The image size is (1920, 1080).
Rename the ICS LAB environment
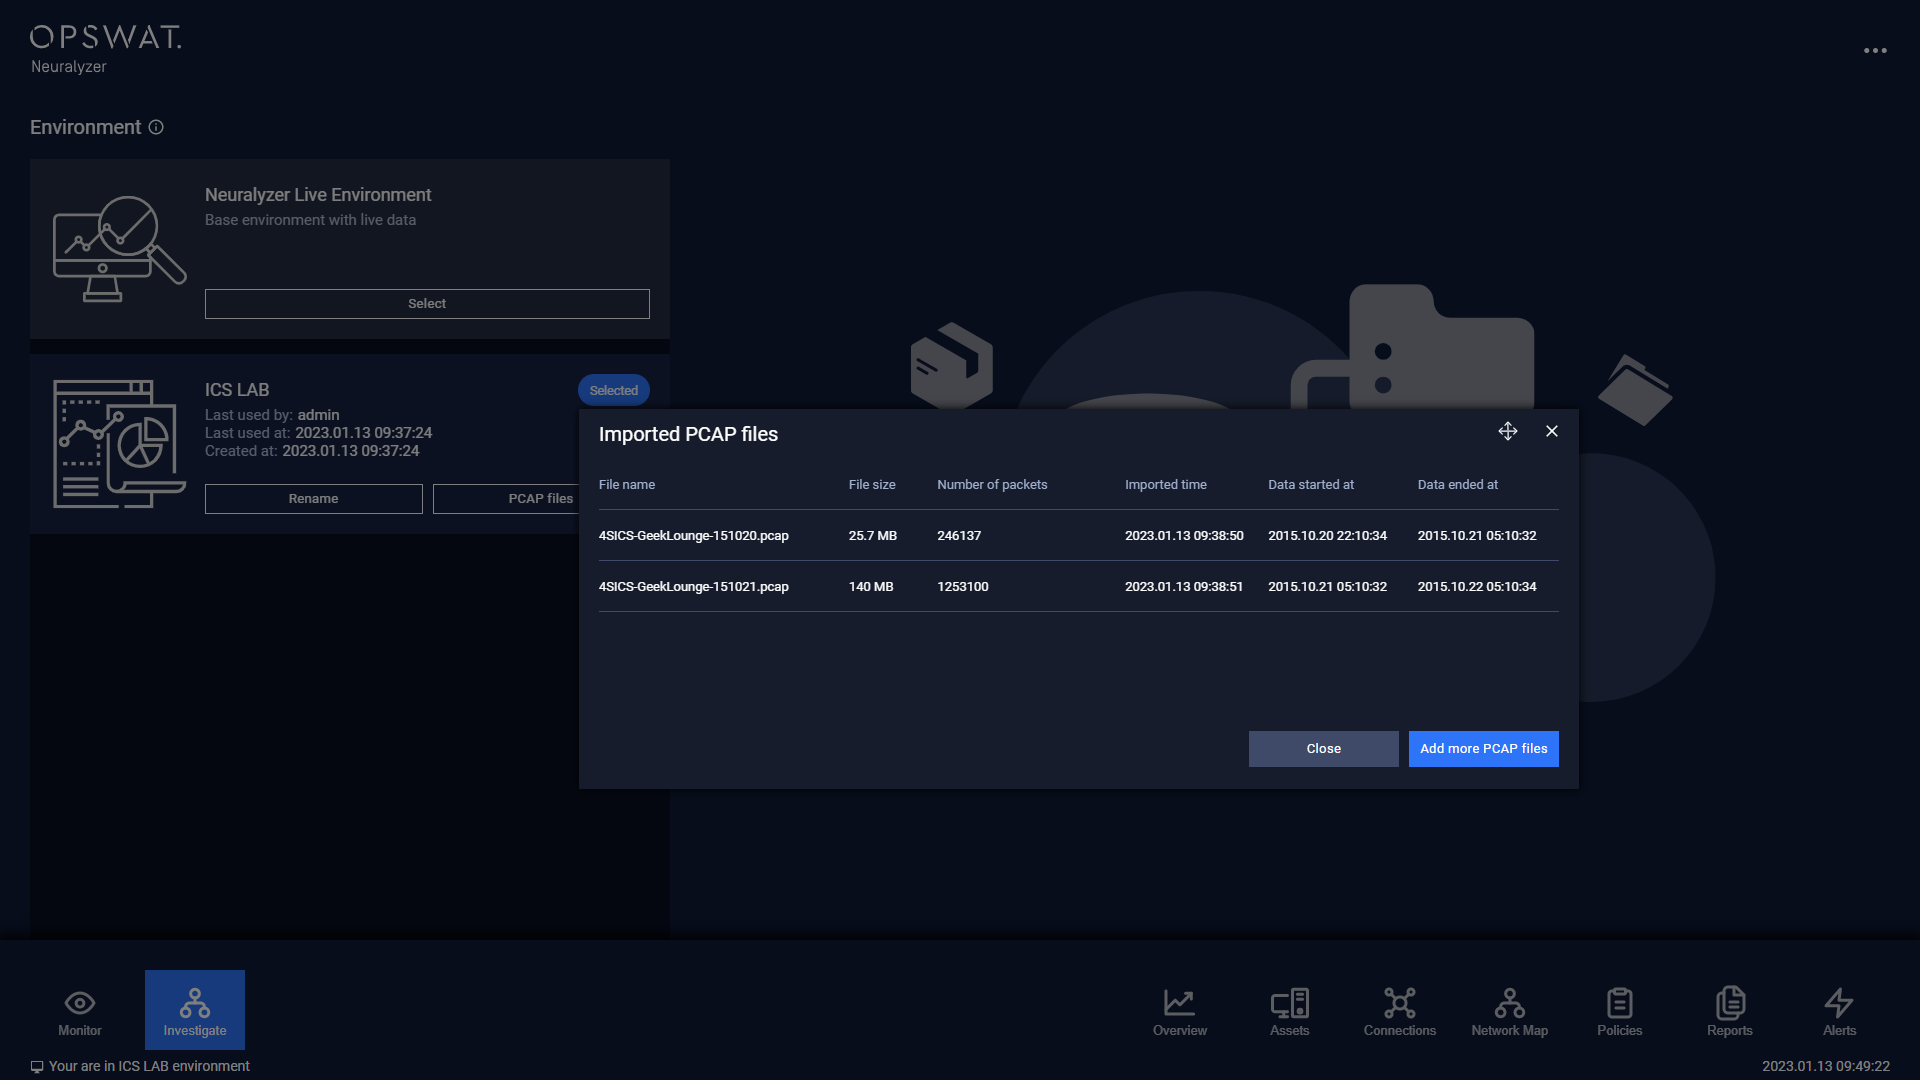(313, 499)
